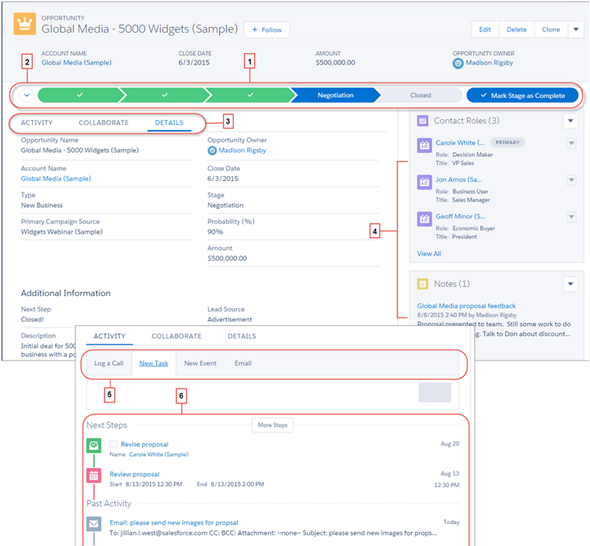
Task: Click Geoff Minor's contact icon
Action: point(424,219)
